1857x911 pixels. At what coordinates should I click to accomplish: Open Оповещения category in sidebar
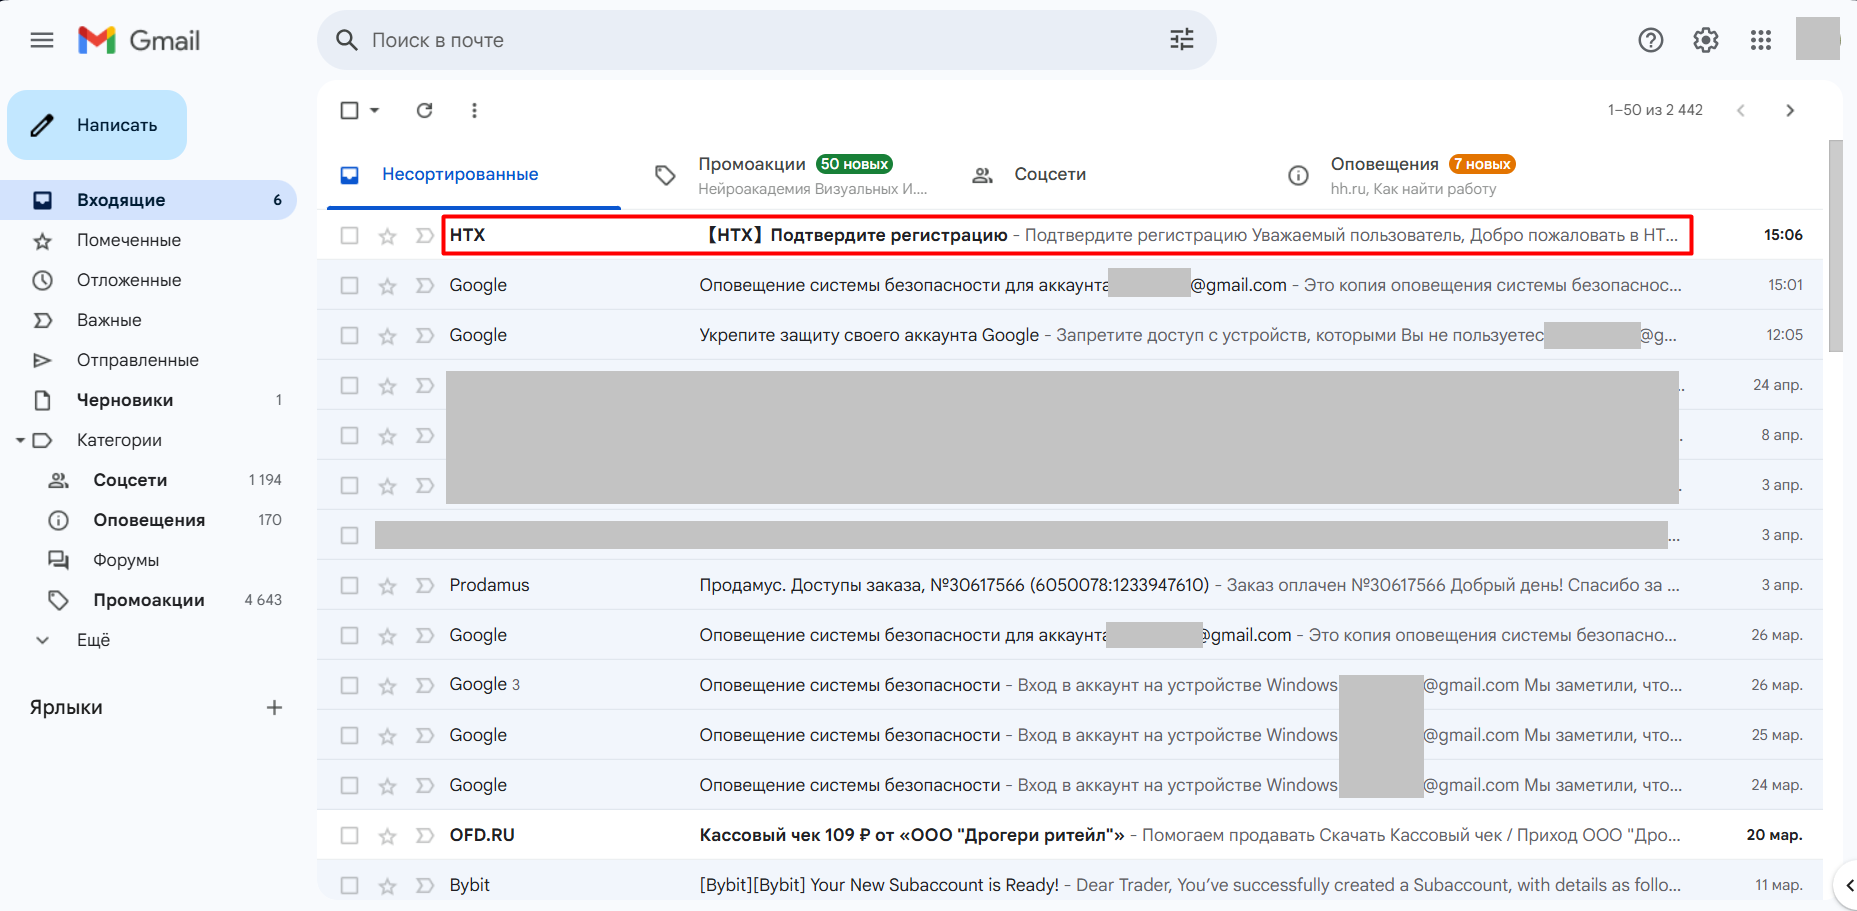pyautogui.click(x=148, y=520)
